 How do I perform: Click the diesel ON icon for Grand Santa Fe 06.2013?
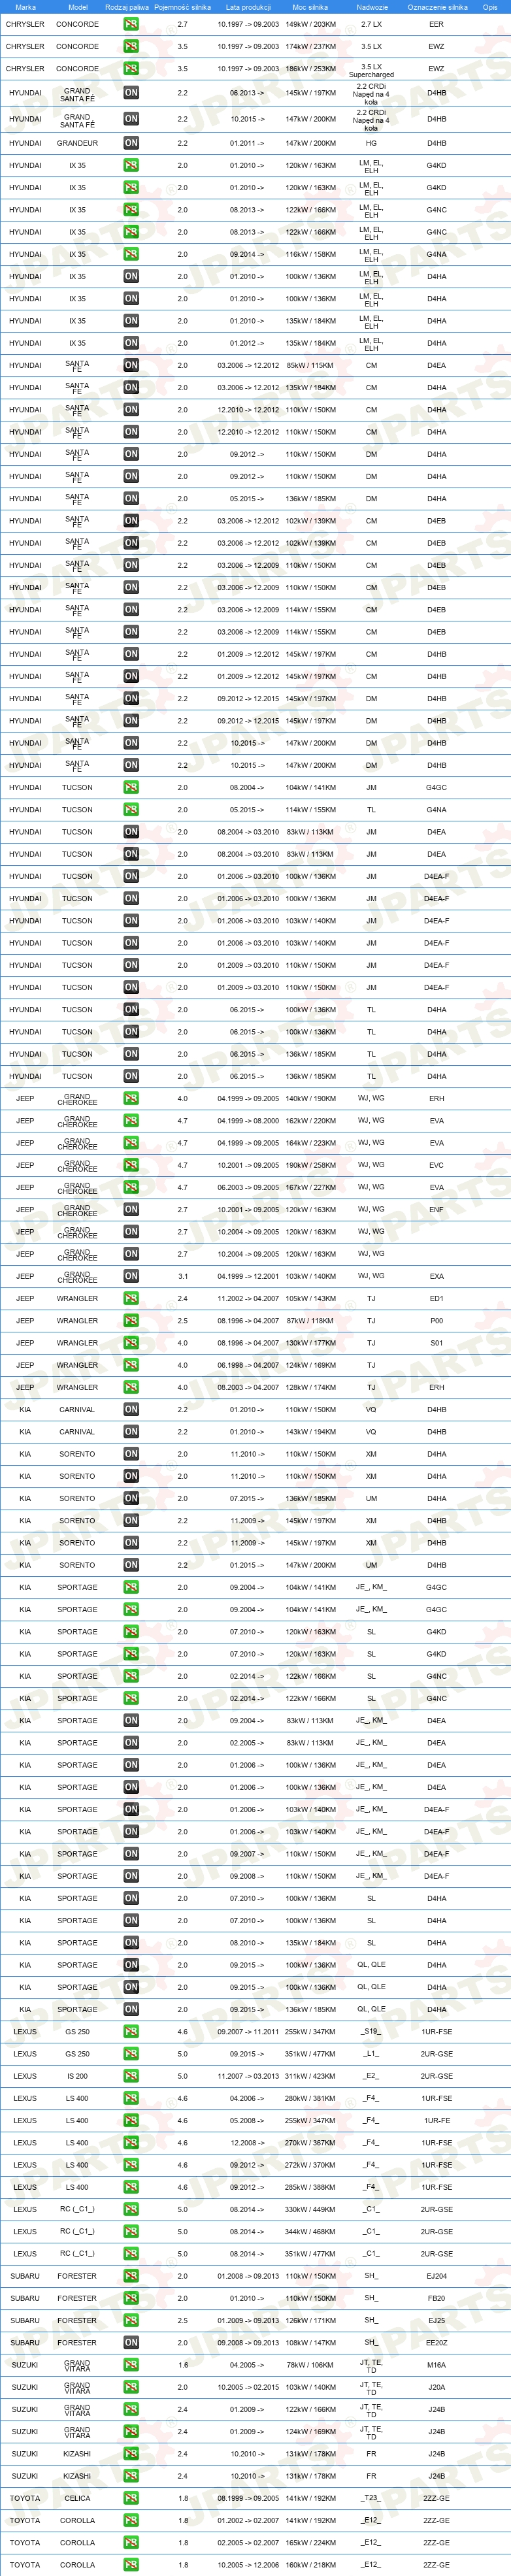[x=131, y=93]
